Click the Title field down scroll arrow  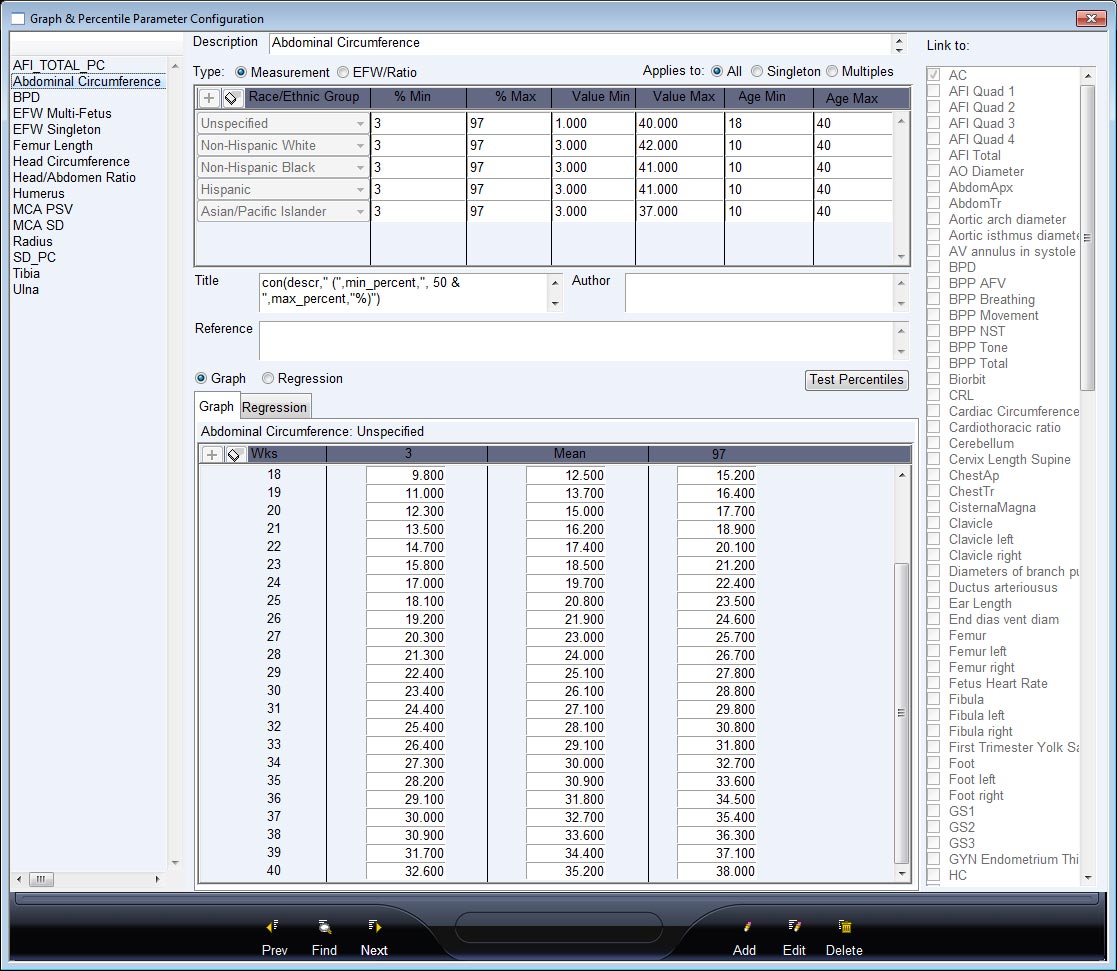(x=555, y=304)
